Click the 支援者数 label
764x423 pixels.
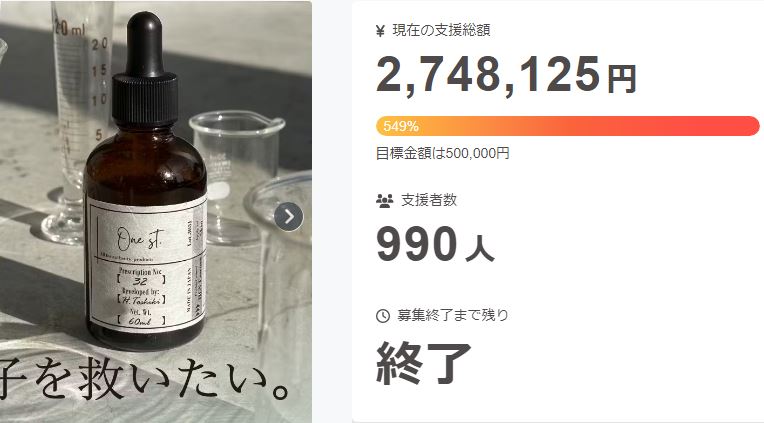[429, 200]
